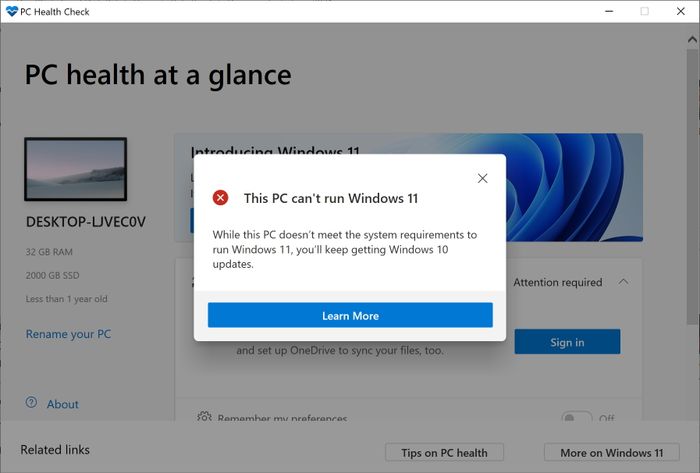The image size is (700, 473).
Task: Click the desktop wallpaper thumbnail
Action: coord(76,169)
